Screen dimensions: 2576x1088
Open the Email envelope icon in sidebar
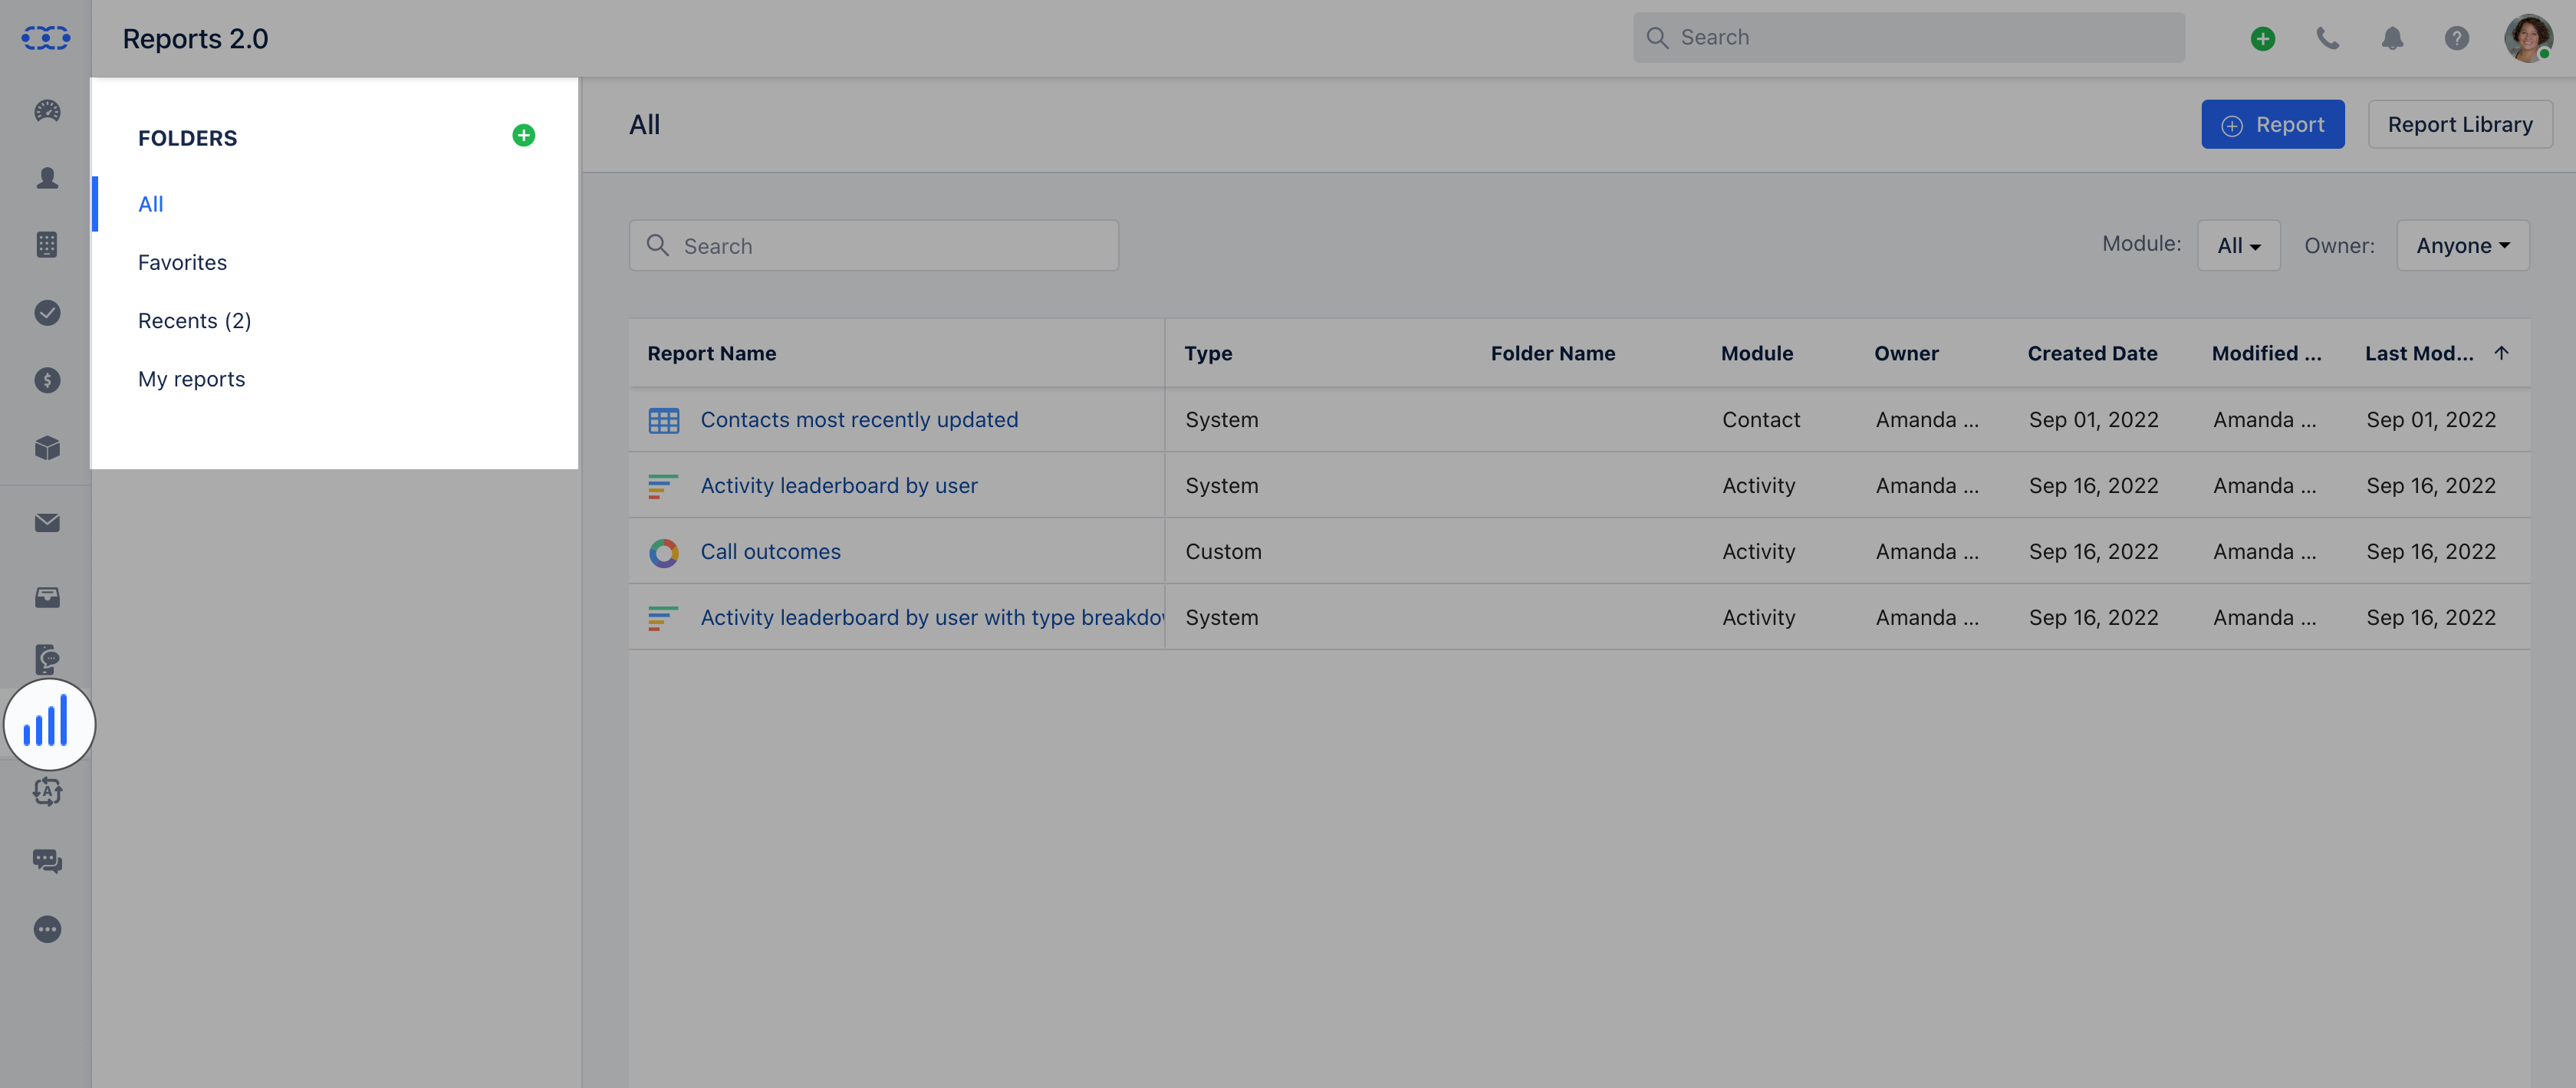pyautogui.click(x=47, y=523)
